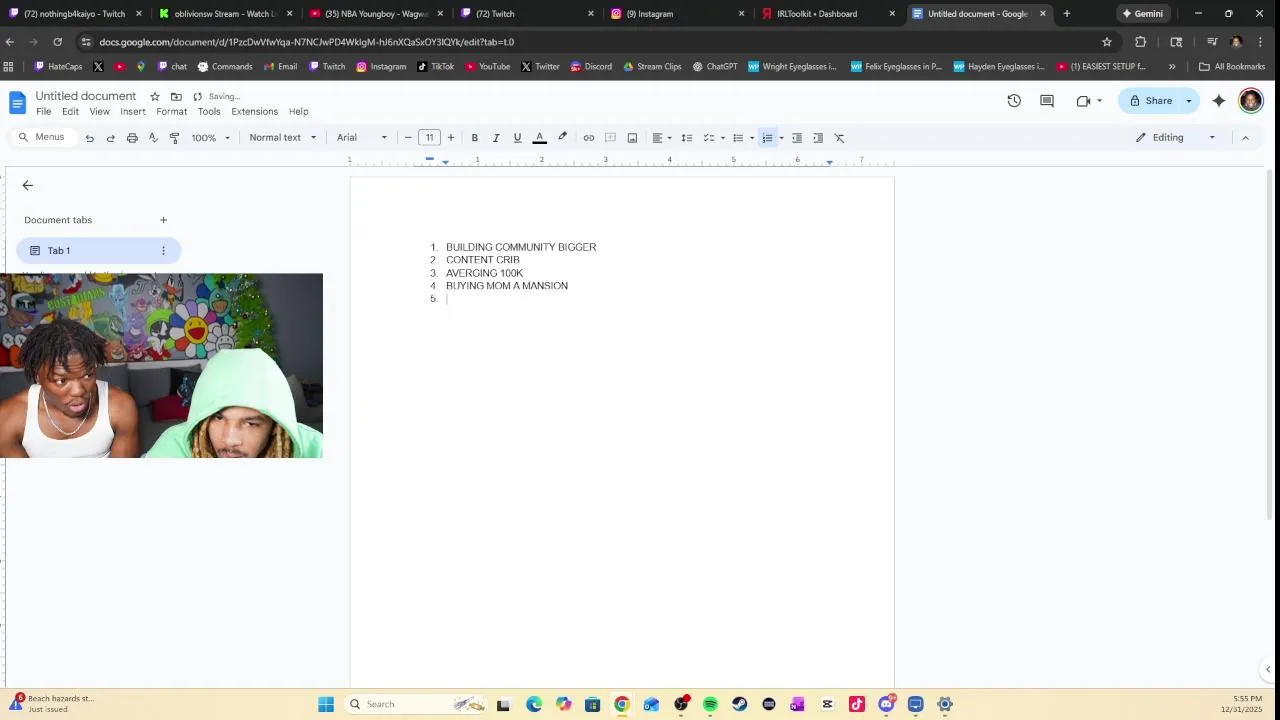The width and height of the screenshot is (1280, 720).
Task: Click the font size field showing 11
Action: tap(429, 138)
